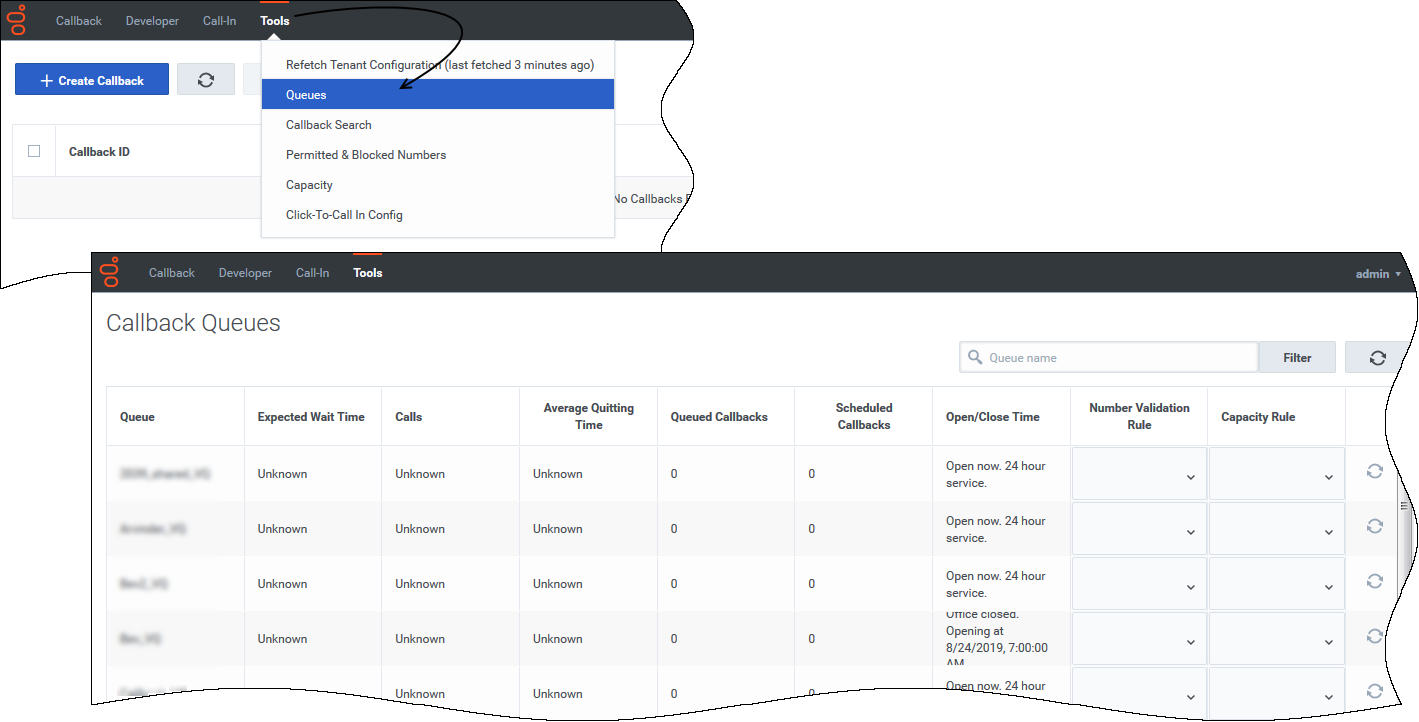Refresh the queue row showing Office closed
The height and width of the screenshot is (722, 1419).
[1374, 636]
